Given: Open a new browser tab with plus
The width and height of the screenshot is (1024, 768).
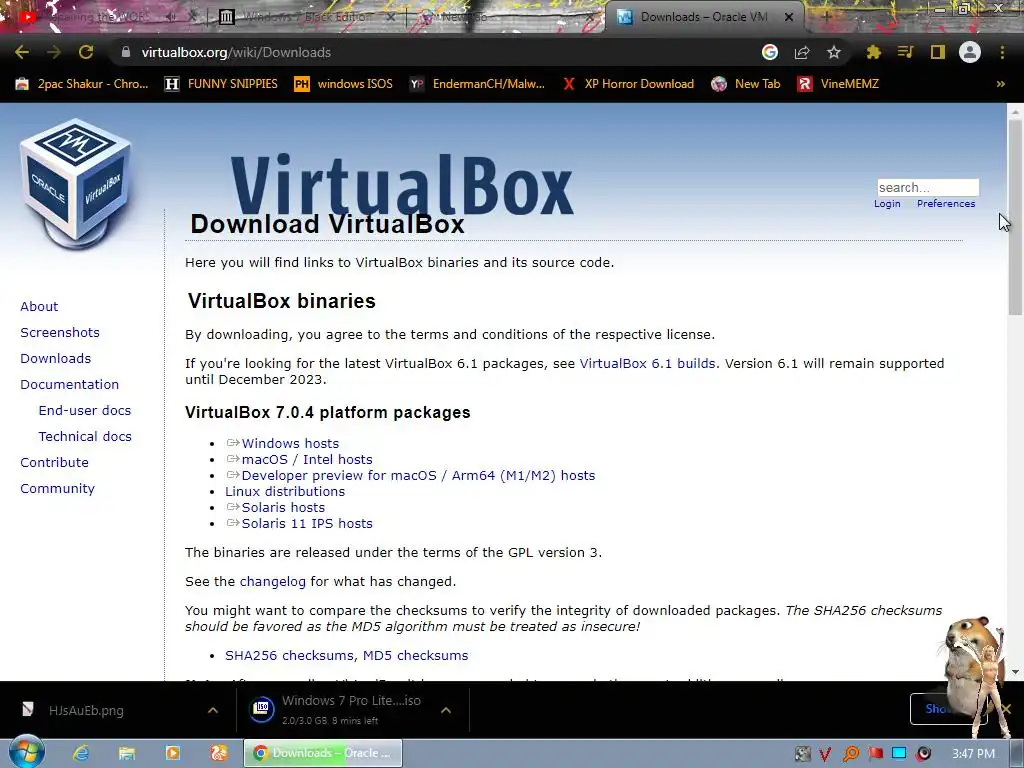Looking at the screenshot, I should (x=825, y=17).
